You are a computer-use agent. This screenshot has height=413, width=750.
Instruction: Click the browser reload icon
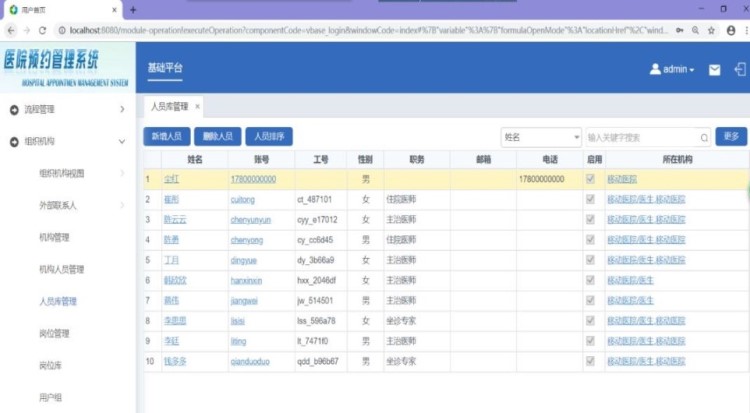tap(45, 30)
